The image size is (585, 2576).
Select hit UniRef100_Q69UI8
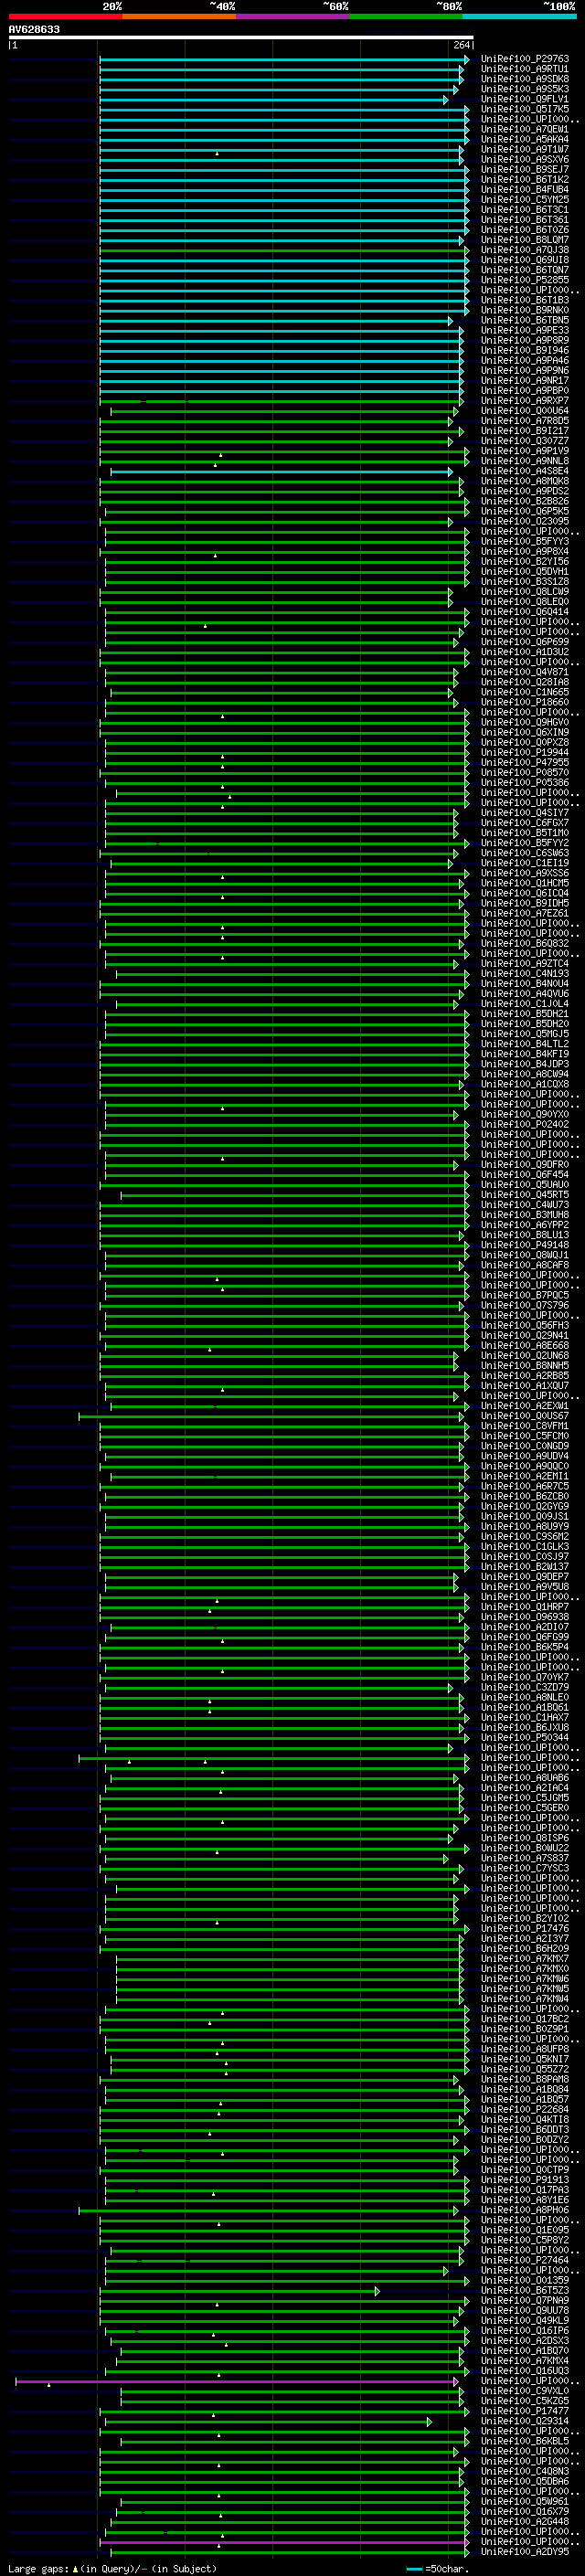[x=525, y=260]
